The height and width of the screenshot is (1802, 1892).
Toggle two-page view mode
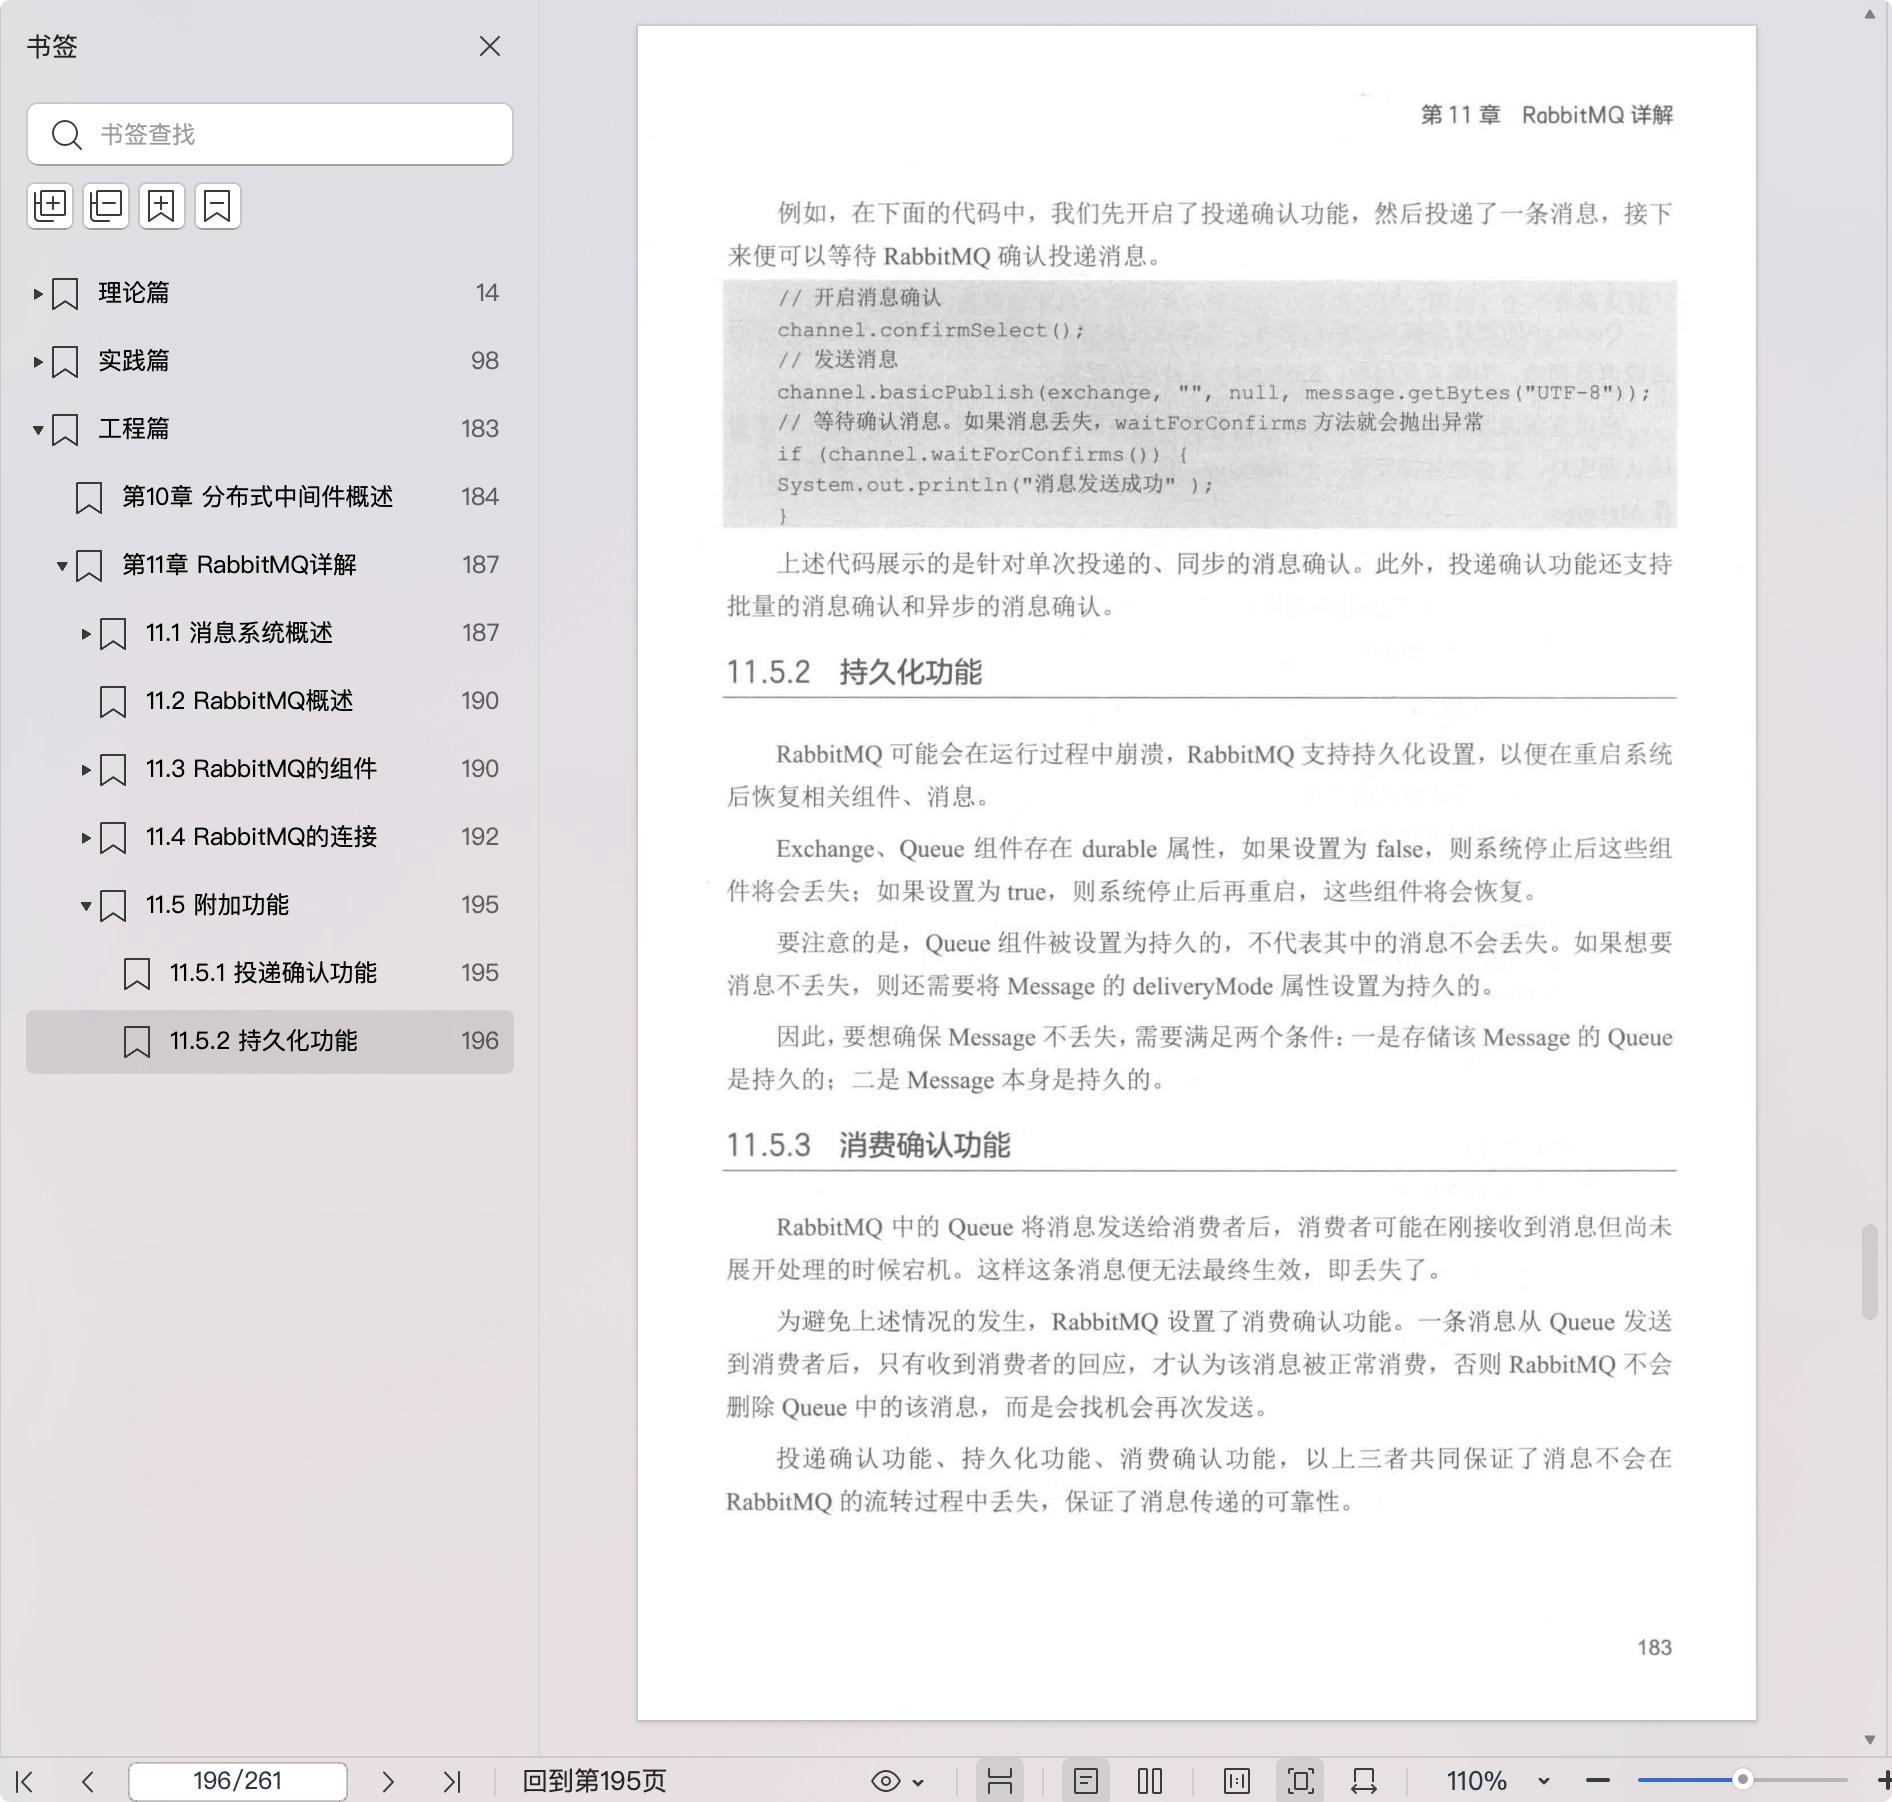tap(1150, 1781)
